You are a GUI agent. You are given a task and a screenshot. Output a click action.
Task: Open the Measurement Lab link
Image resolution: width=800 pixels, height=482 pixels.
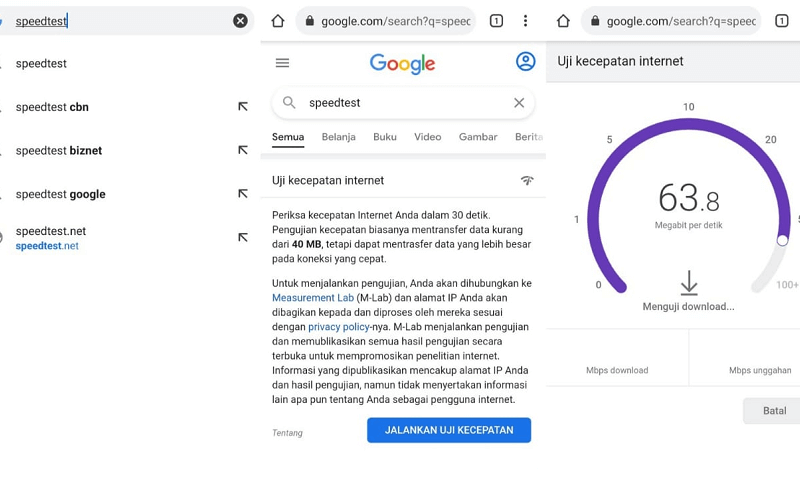pos(313,298)
